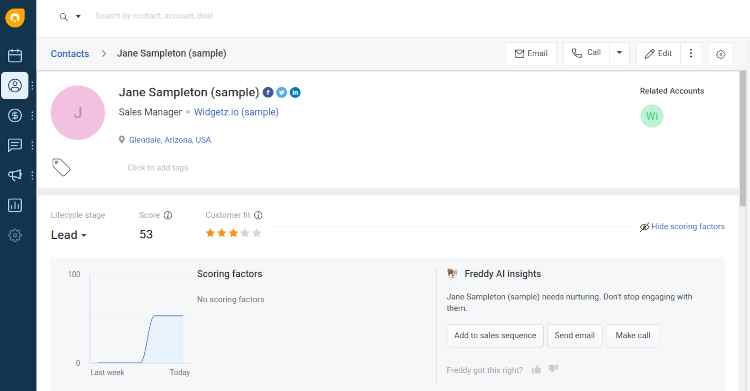Open the Deals dollar icon in sidebar
Screen dimensions: 750x391
point(15,115)
